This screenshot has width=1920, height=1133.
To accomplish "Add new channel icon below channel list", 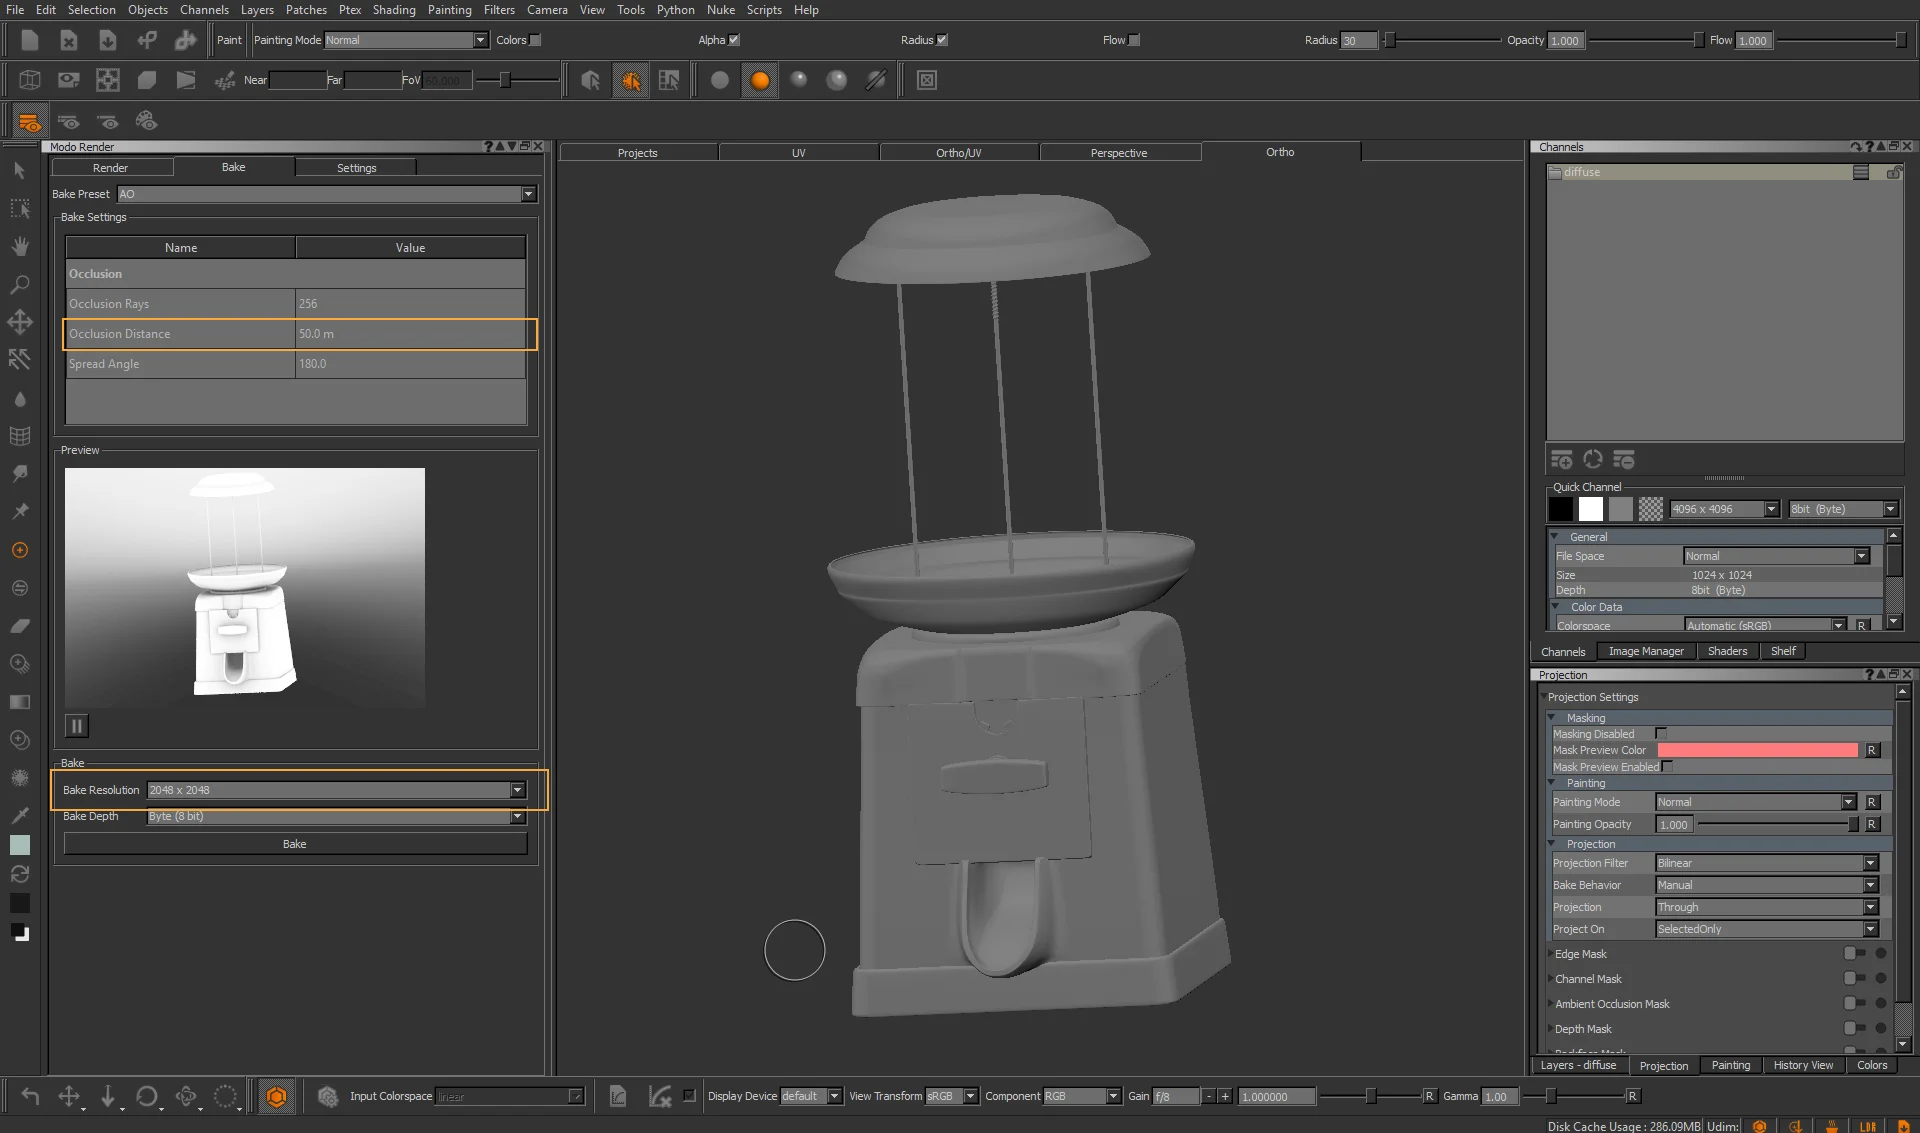I will pyautogui.click(x=1561, y=460).
